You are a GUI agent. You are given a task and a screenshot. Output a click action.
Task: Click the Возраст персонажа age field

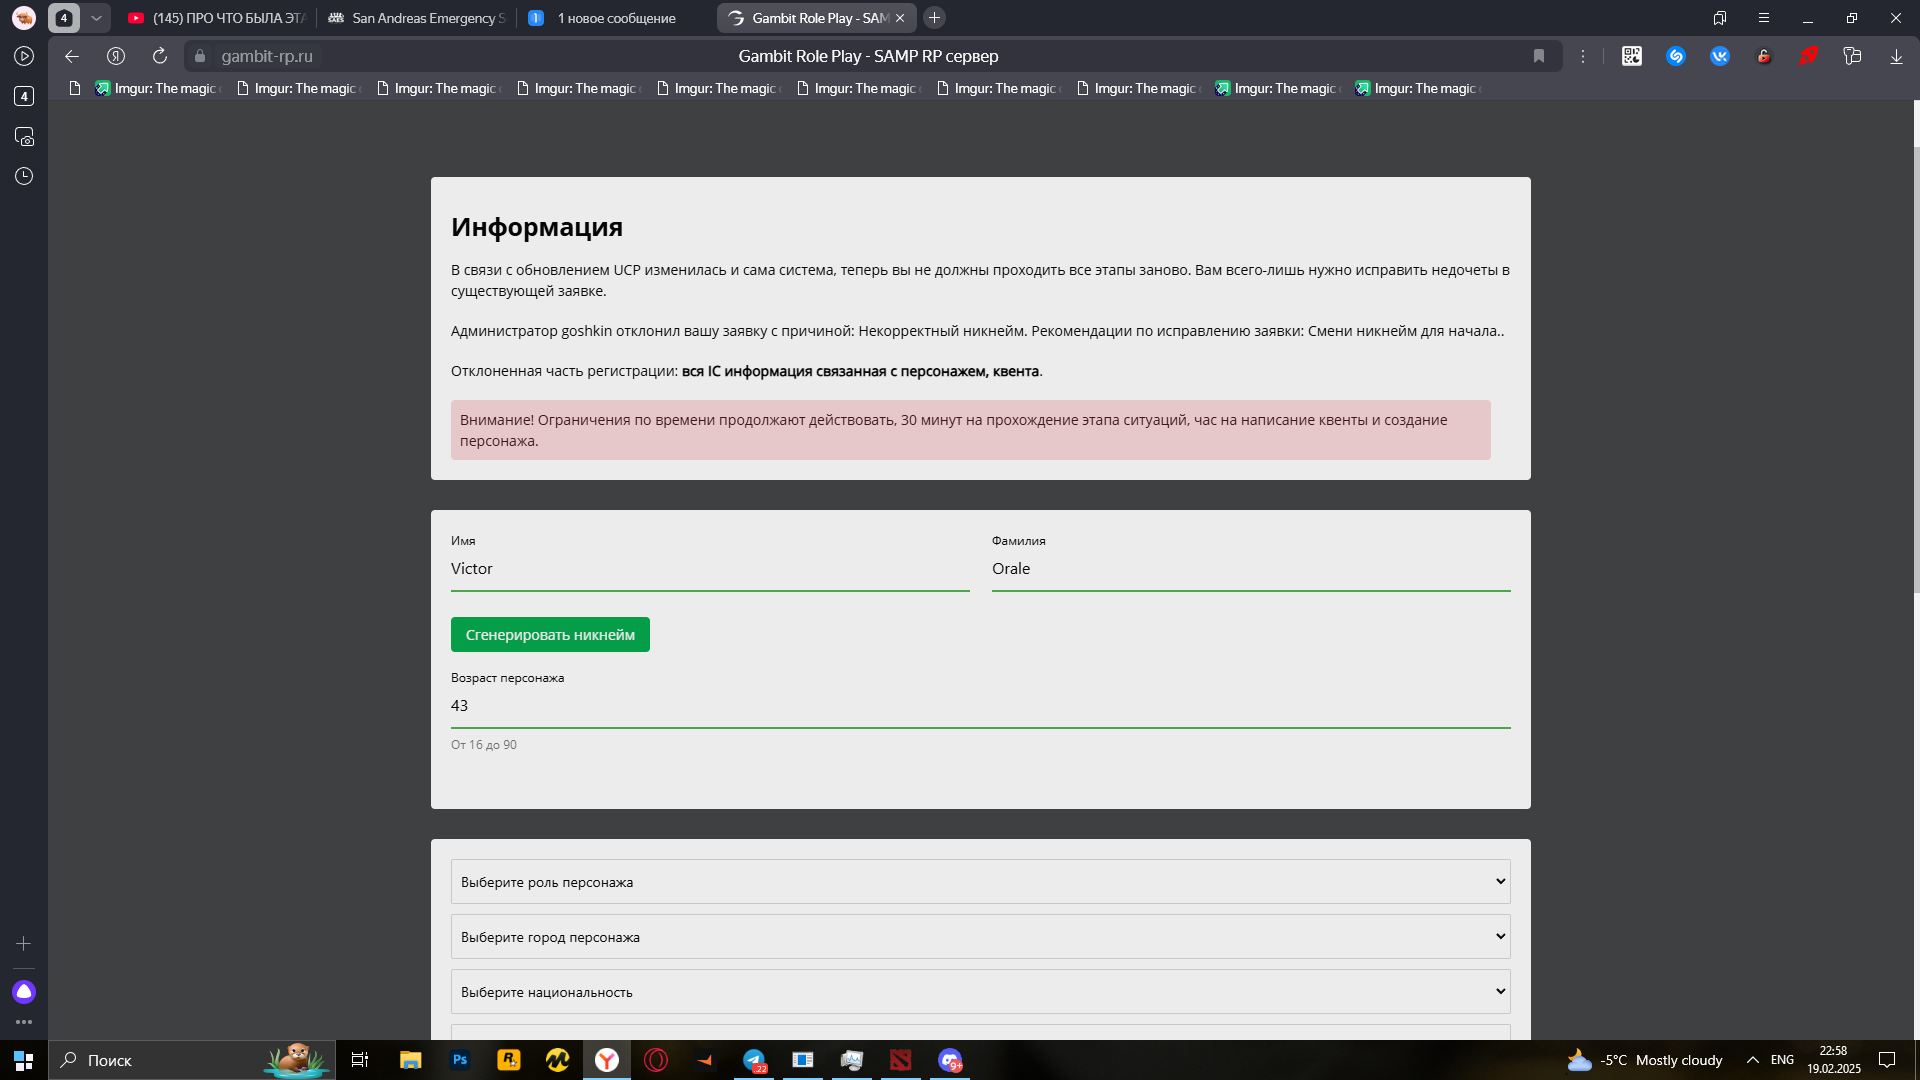point(980,706)
